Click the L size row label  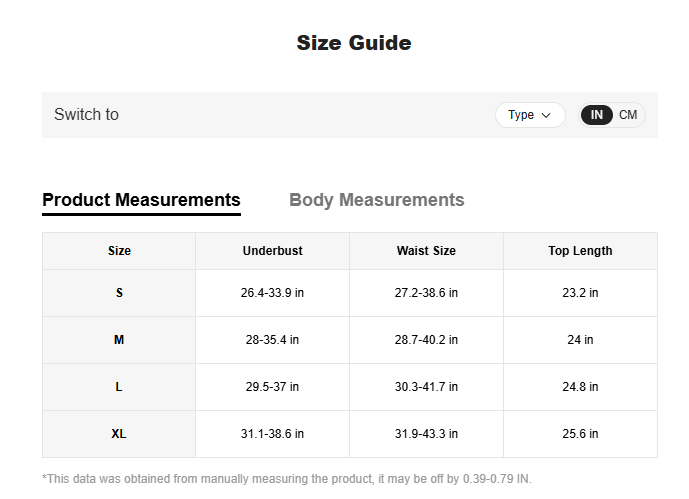(x=119, y=387)
